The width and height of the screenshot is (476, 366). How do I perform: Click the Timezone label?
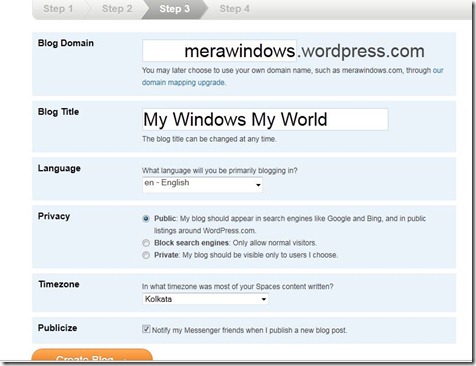tap(59, 284)
